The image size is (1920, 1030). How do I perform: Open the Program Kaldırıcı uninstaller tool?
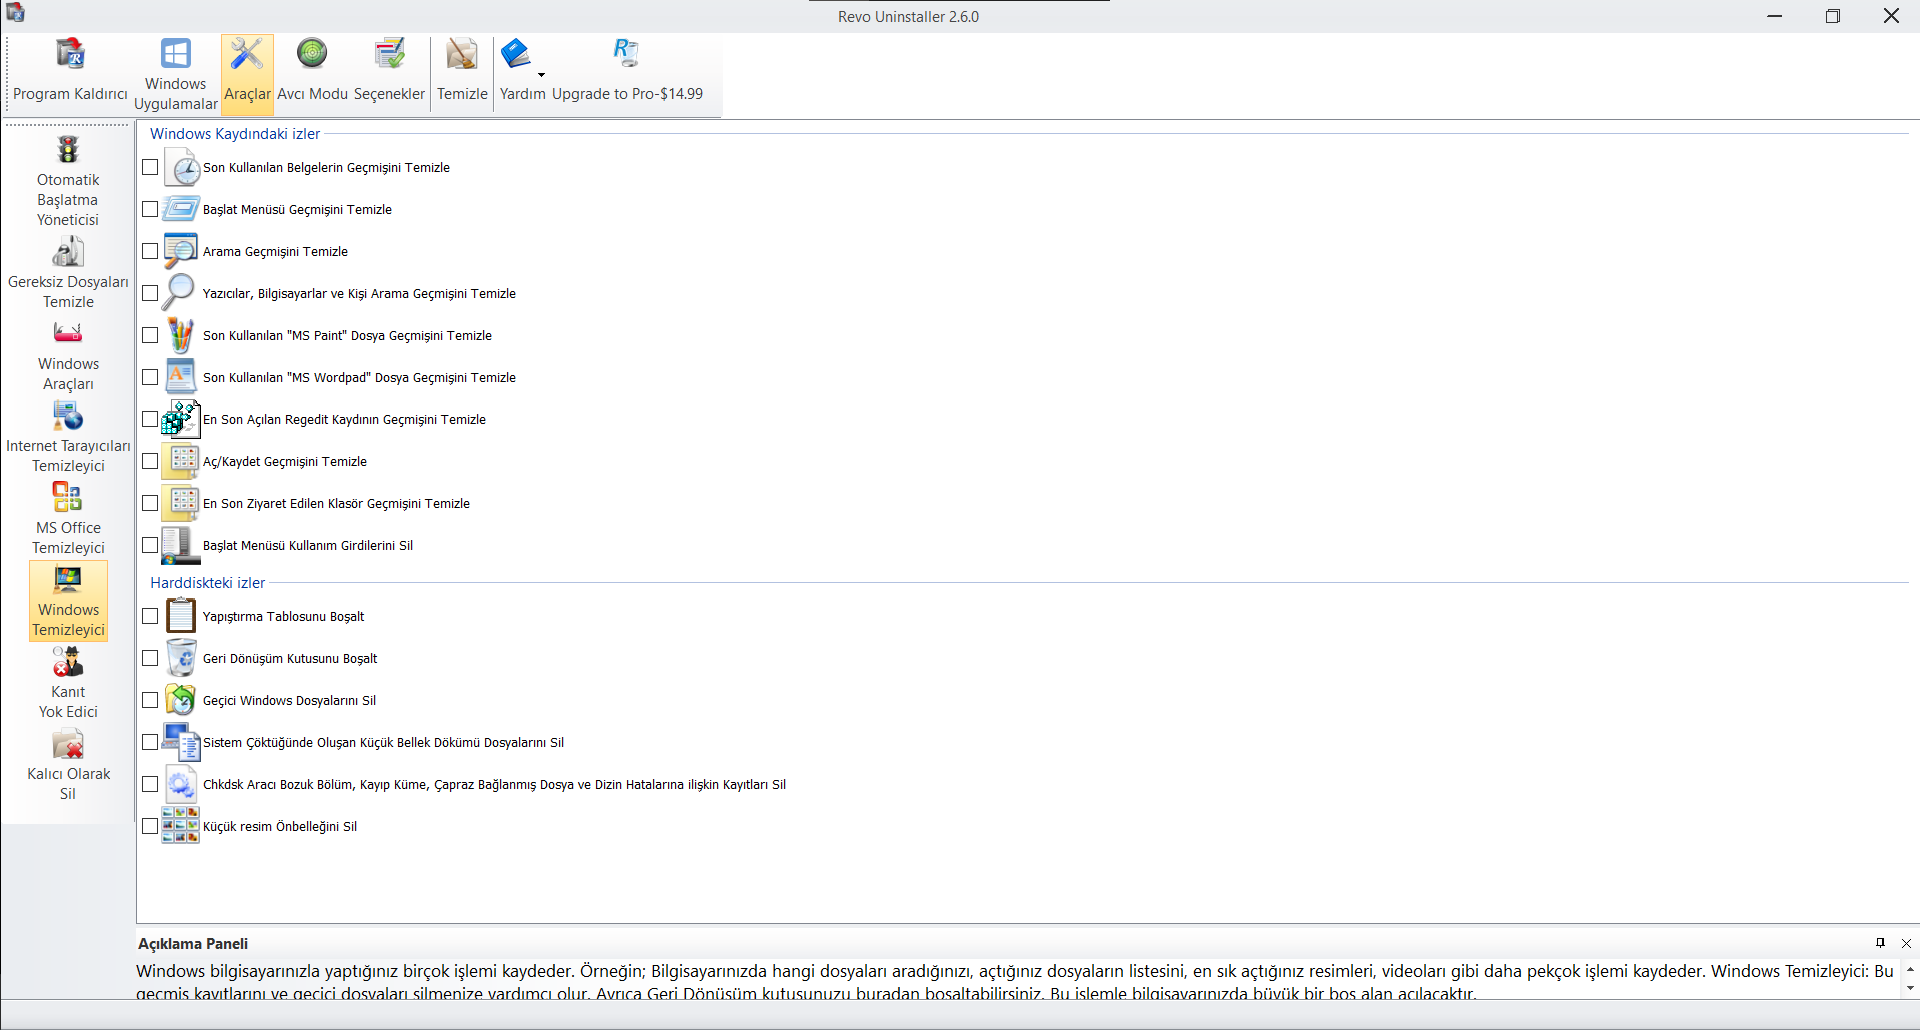(x=70, y=72)
